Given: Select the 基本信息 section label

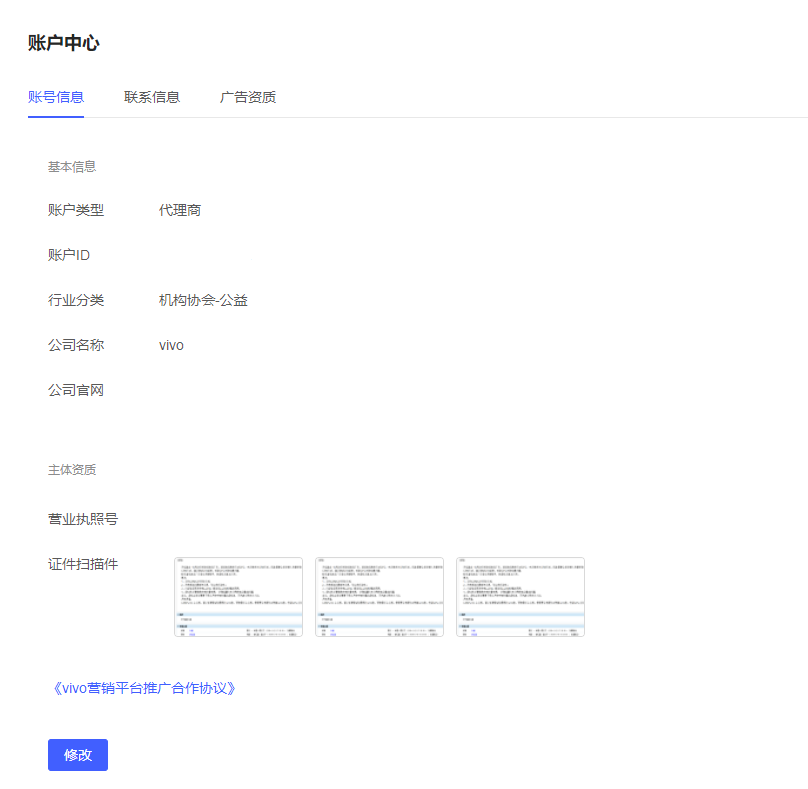Looking at the screenshot, I should (x=69, y=167).
